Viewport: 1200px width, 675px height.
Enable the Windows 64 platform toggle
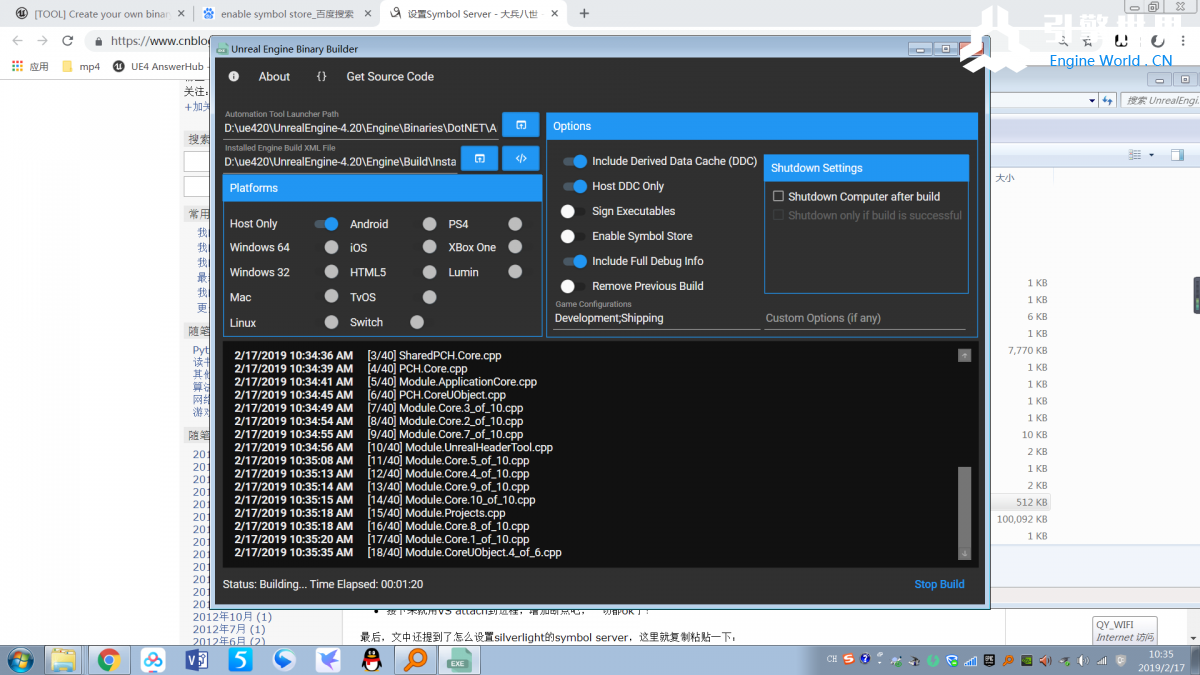(331, 247)
